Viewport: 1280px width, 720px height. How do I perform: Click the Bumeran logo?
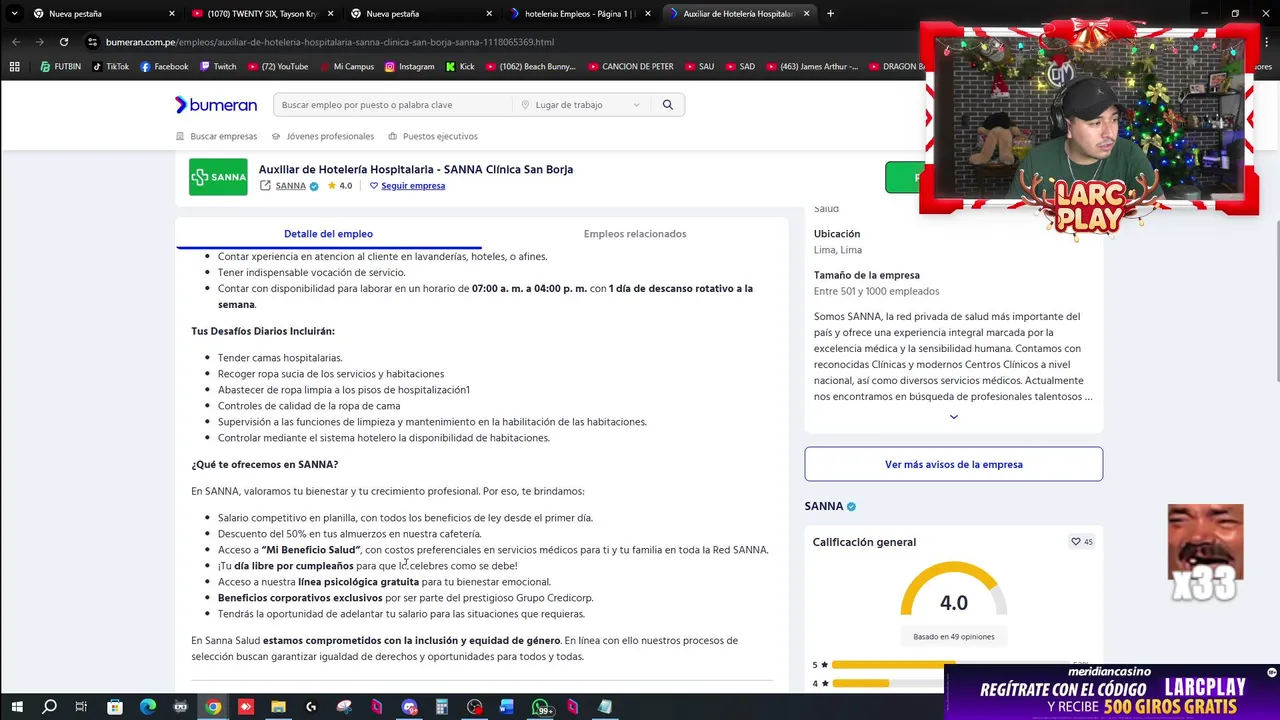click(x=216, y=105)
